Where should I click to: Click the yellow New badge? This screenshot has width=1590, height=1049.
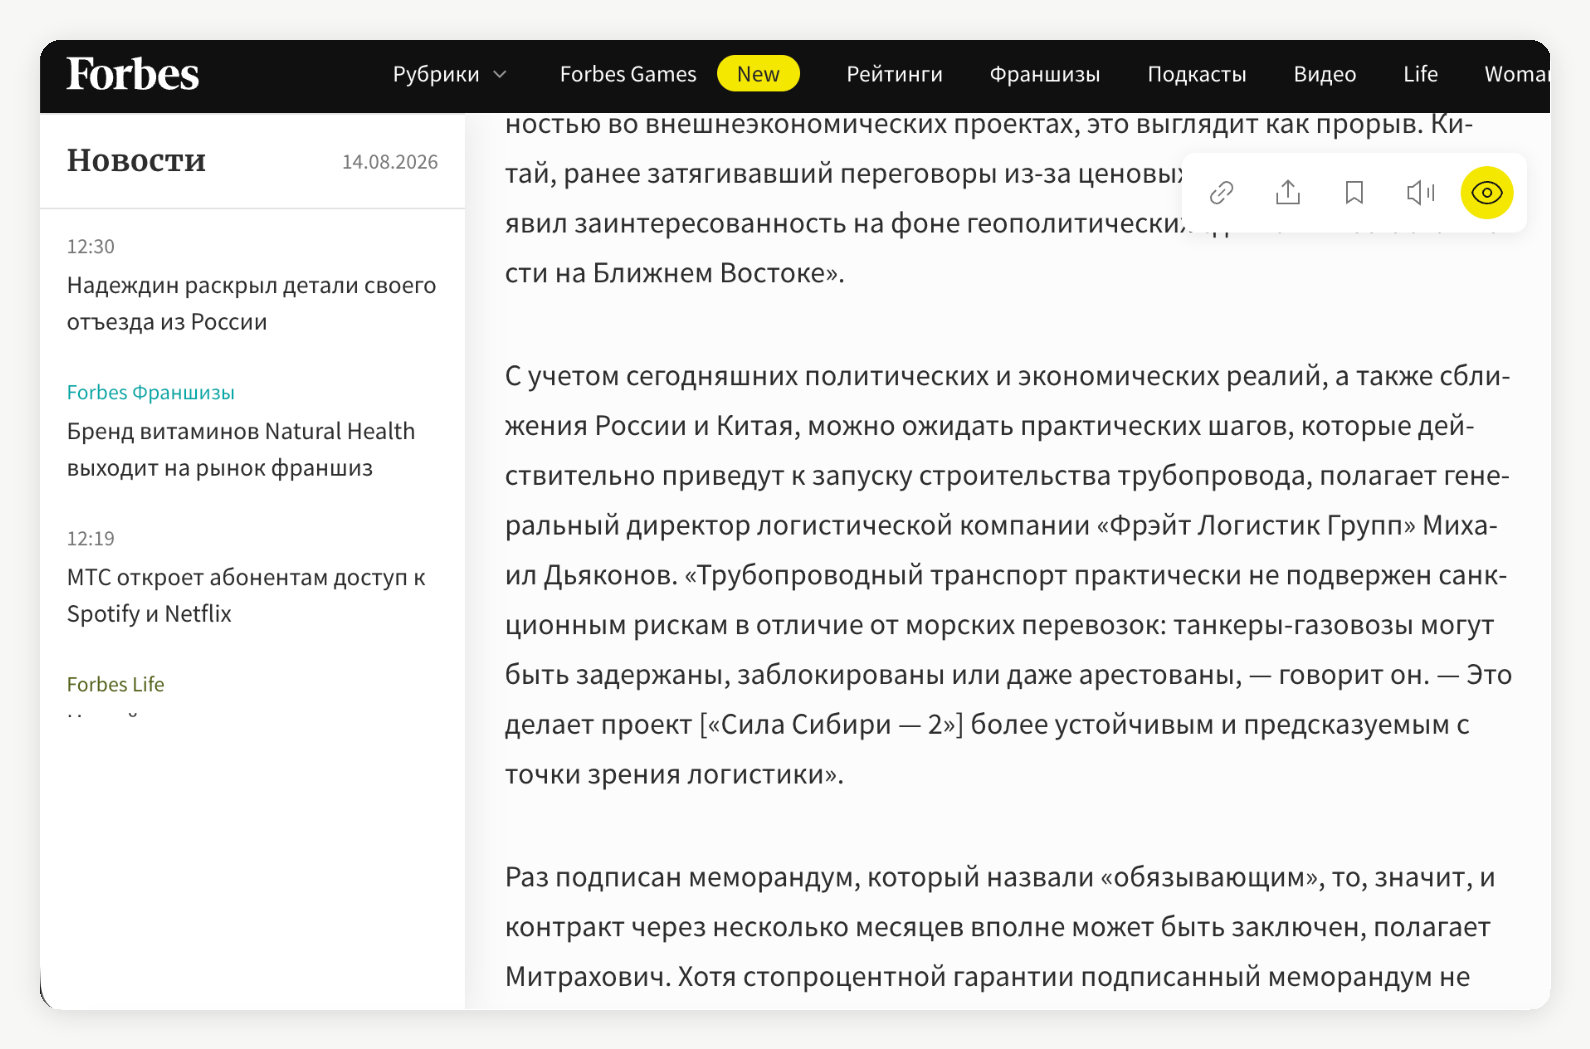758,73
